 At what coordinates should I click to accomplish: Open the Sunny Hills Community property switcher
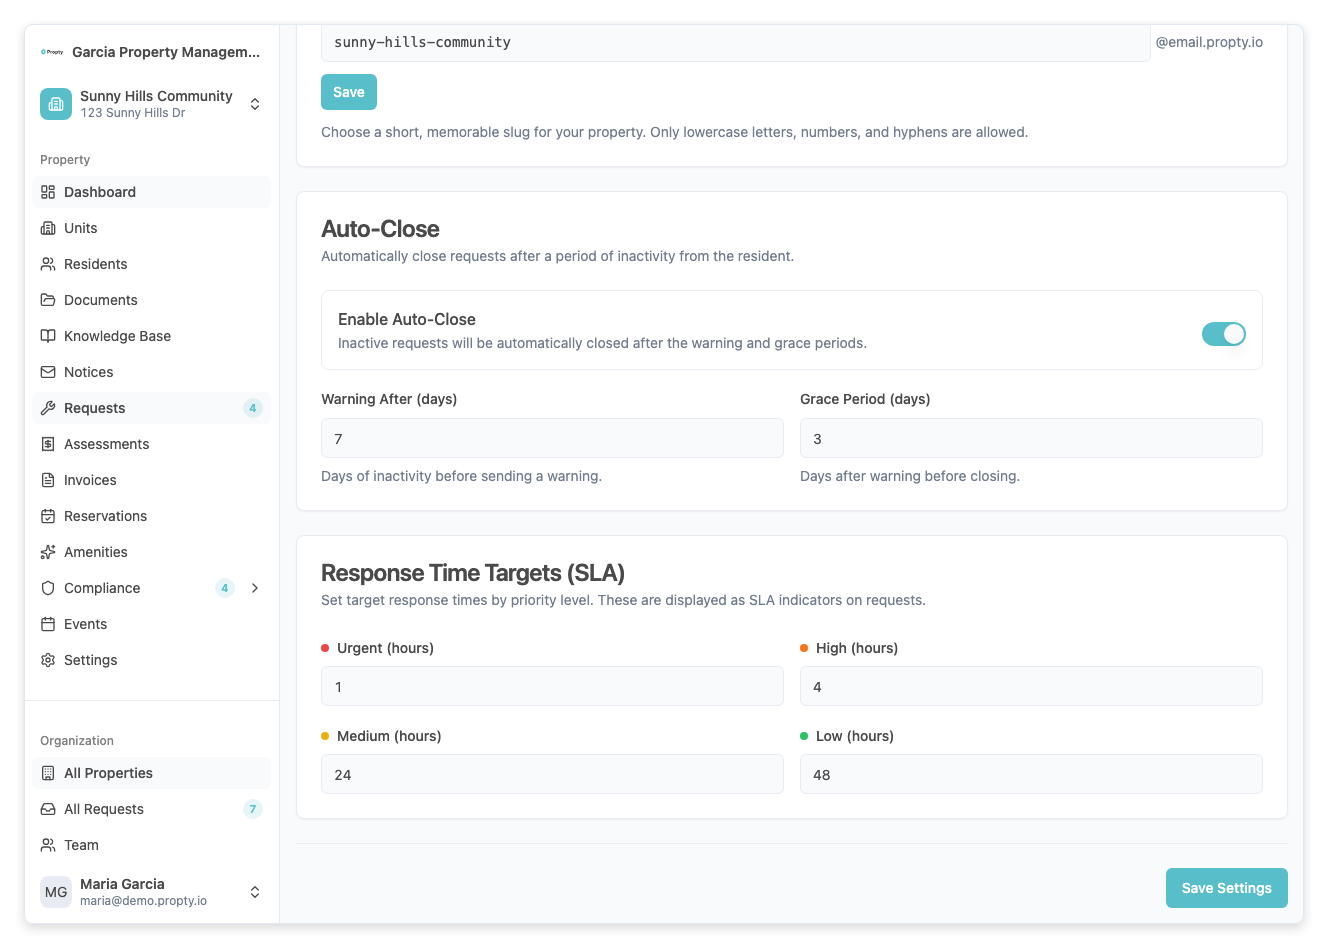[x=152, y=104]
